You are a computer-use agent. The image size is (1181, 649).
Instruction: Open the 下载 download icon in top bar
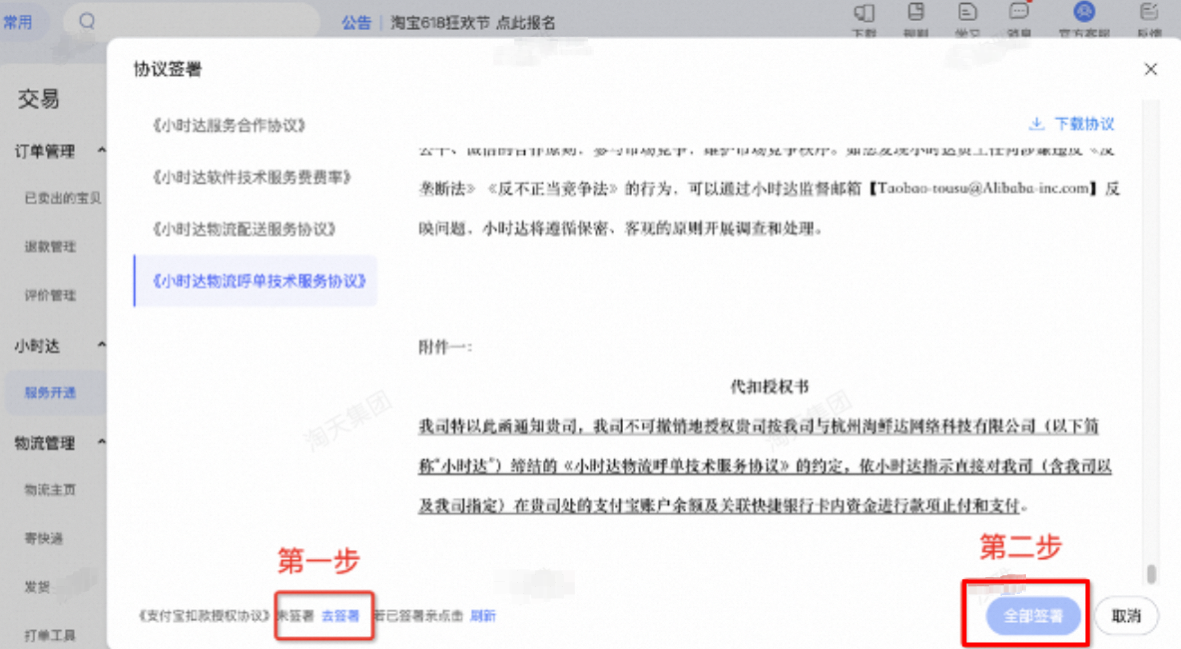pos(864,13)
